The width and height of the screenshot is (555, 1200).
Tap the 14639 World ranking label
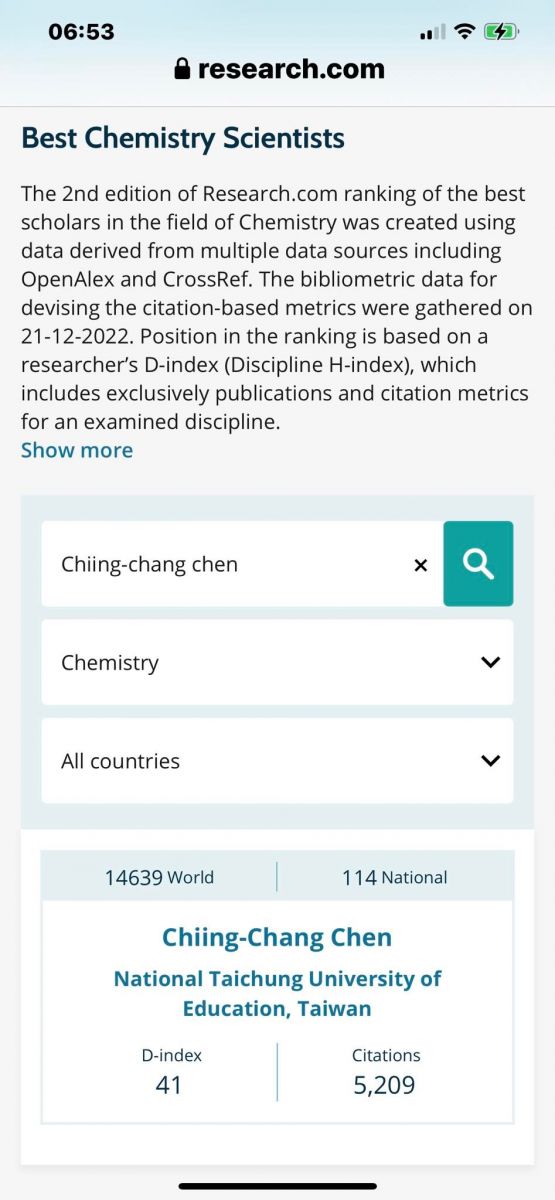pos(159,877)
